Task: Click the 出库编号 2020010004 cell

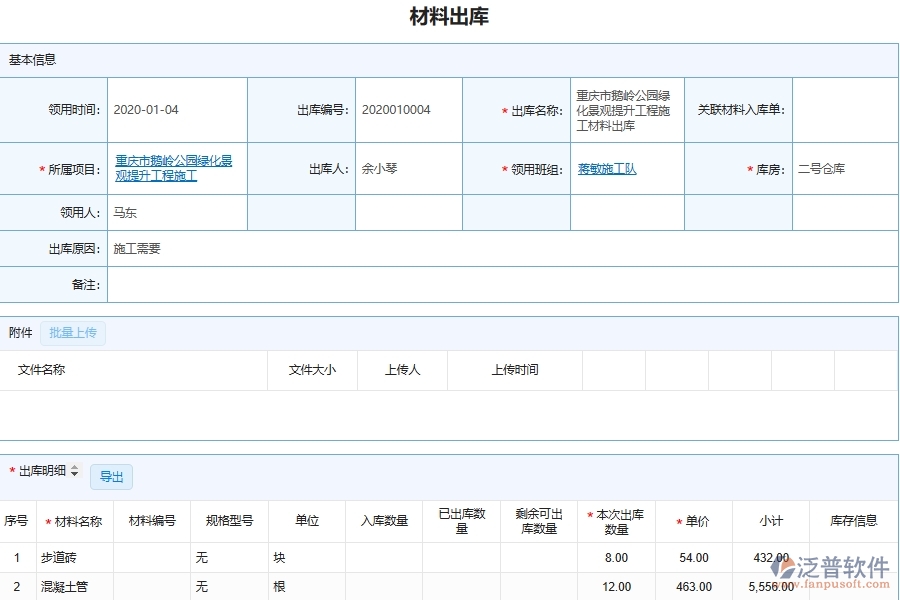Action: (x=396, y=110)
